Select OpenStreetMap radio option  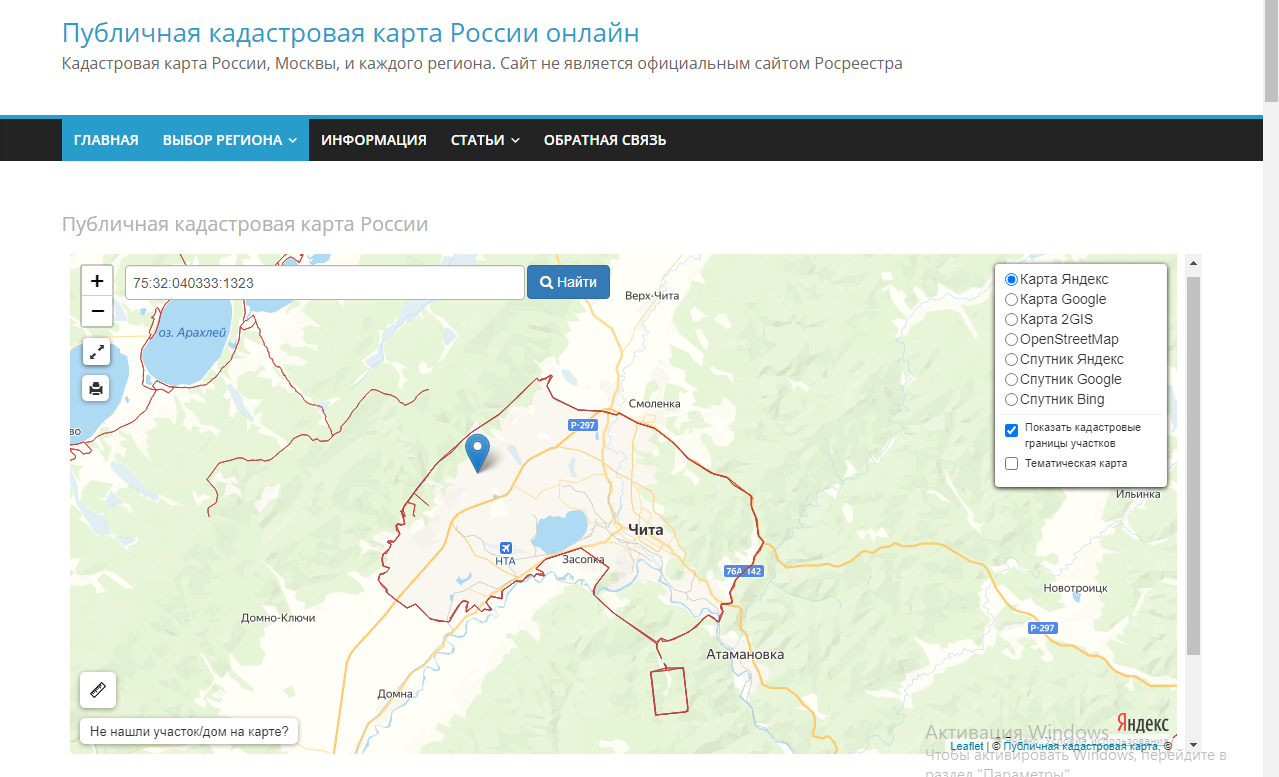[1011, 340]
